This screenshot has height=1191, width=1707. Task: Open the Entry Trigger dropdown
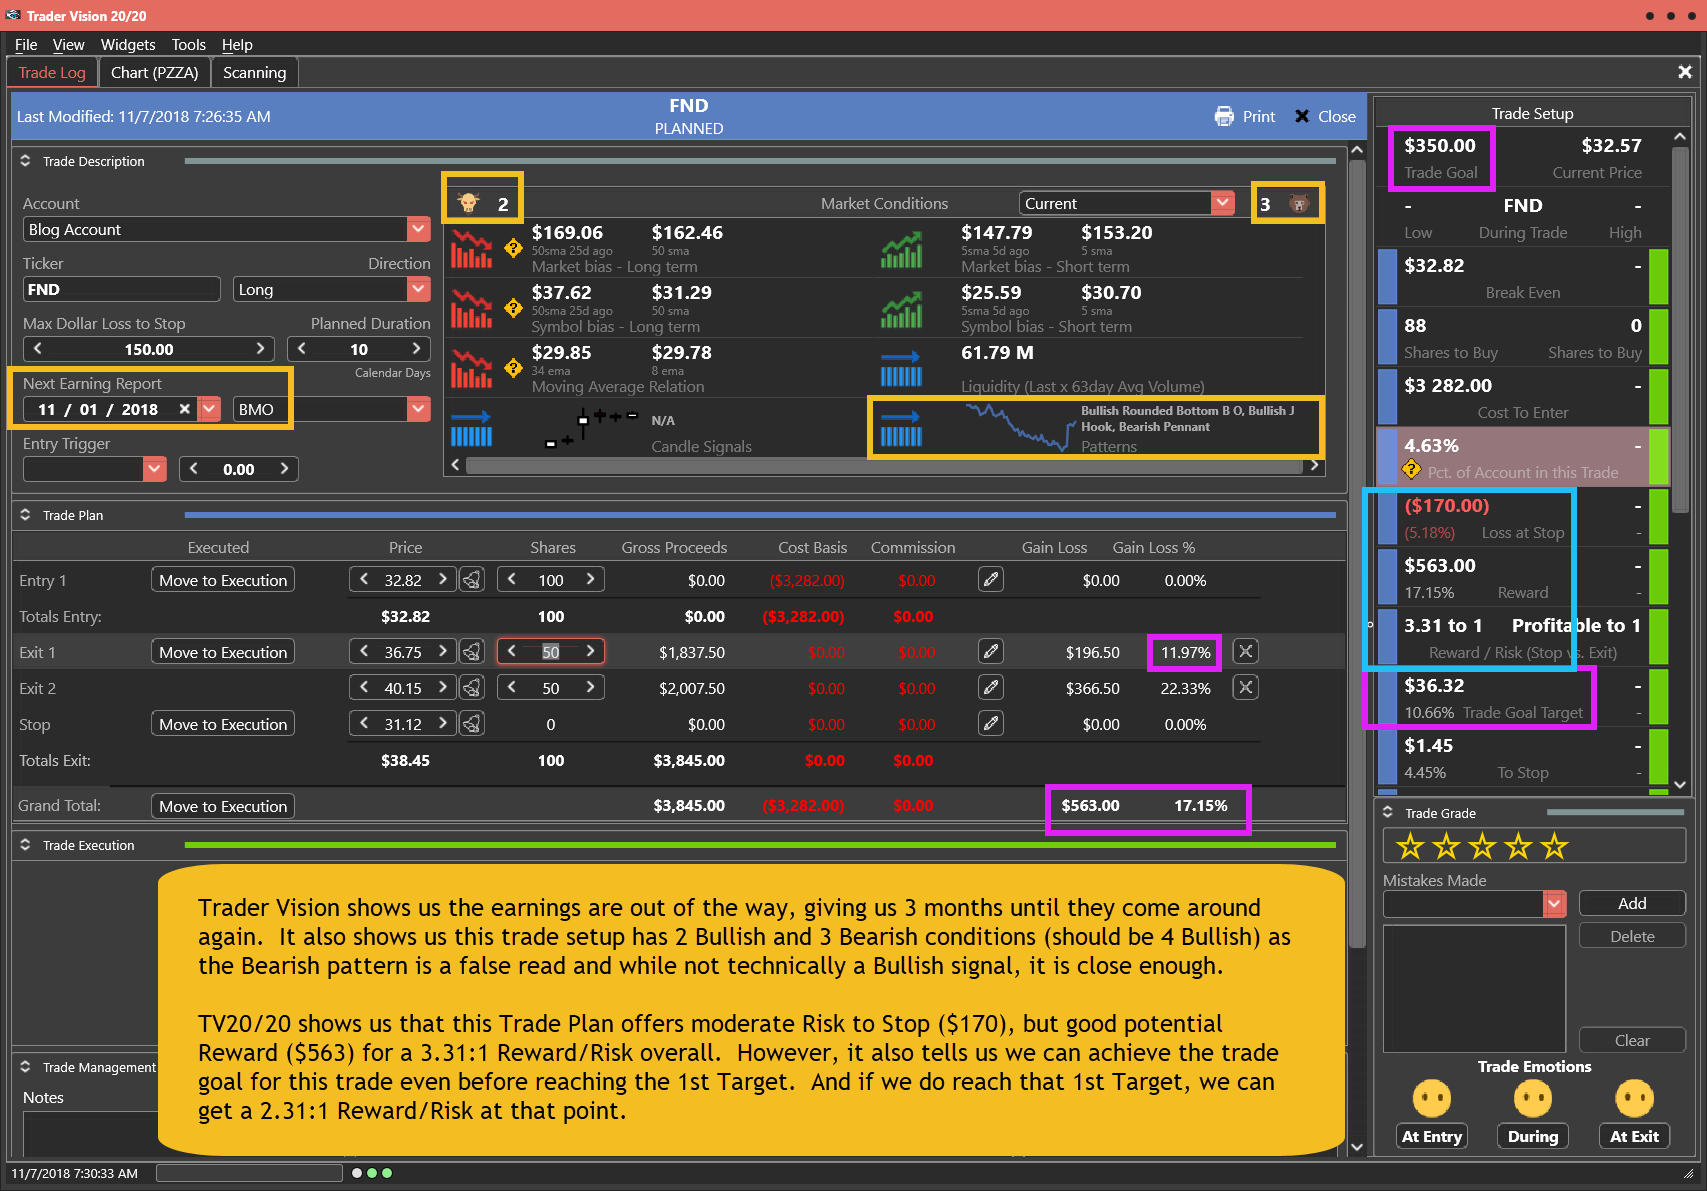point(154,469)
